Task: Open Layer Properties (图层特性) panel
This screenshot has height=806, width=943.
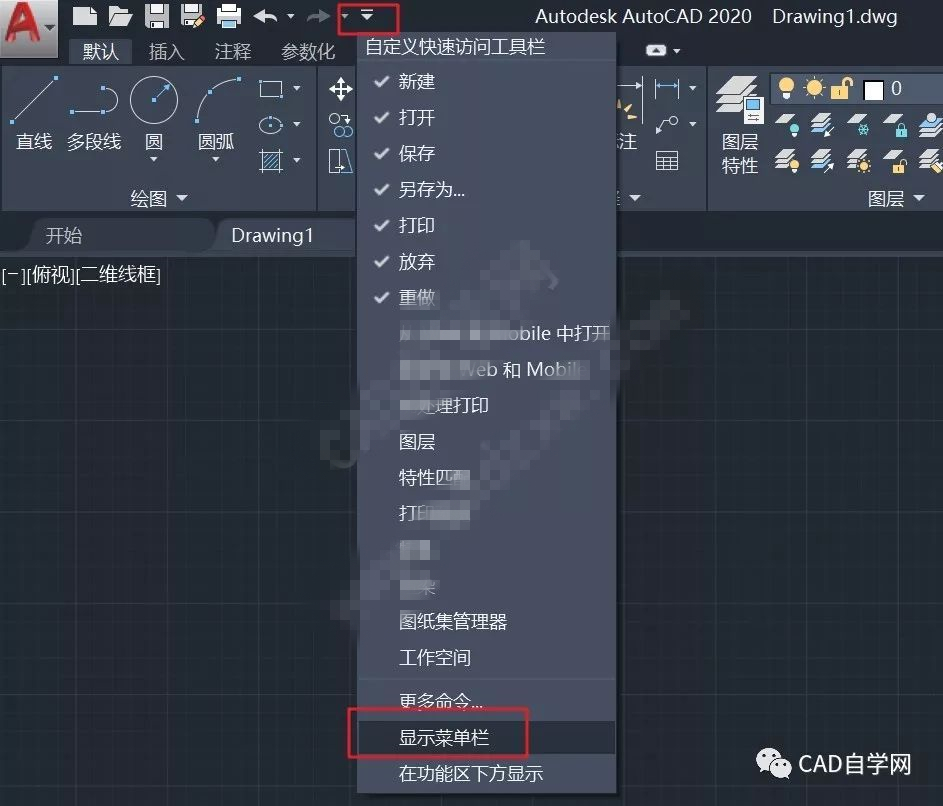Action: coord(740,125)
